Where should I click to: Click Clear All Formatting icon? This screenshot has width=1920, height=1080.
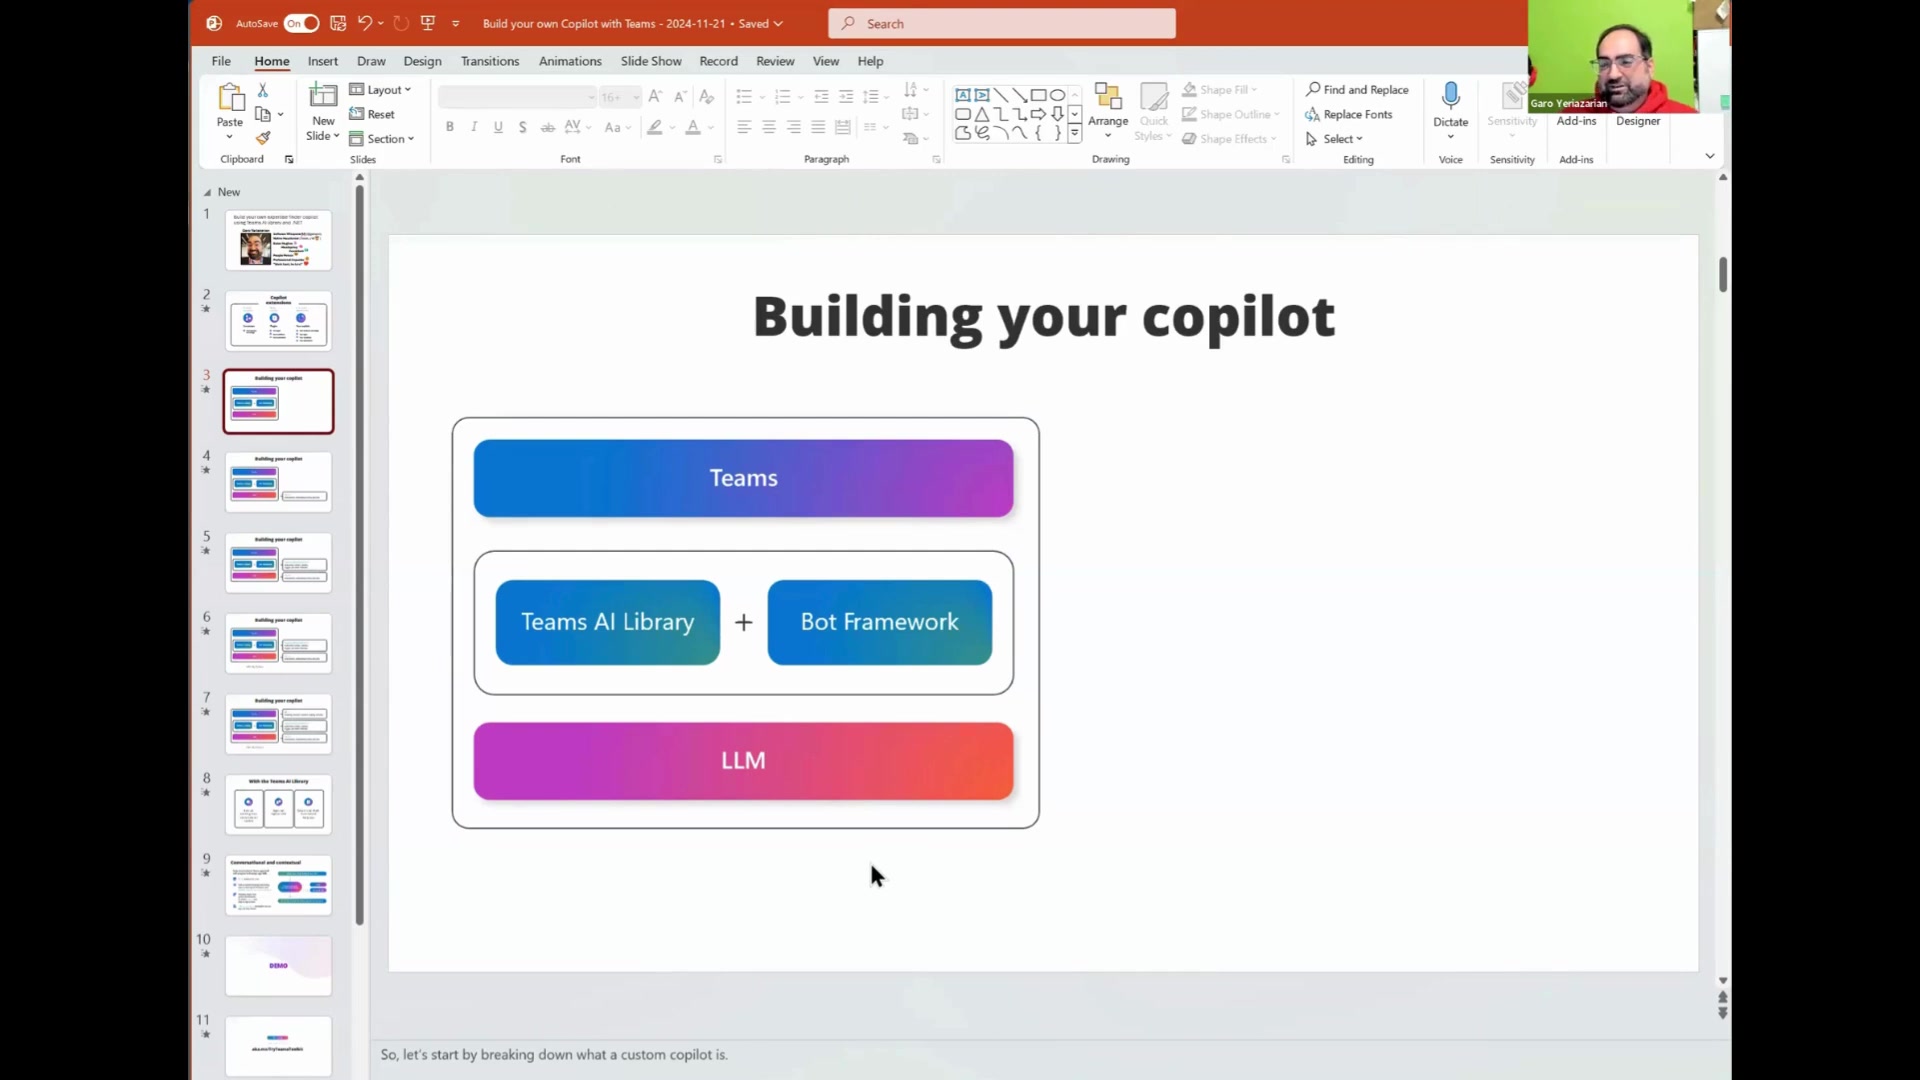tap(706, 97)
